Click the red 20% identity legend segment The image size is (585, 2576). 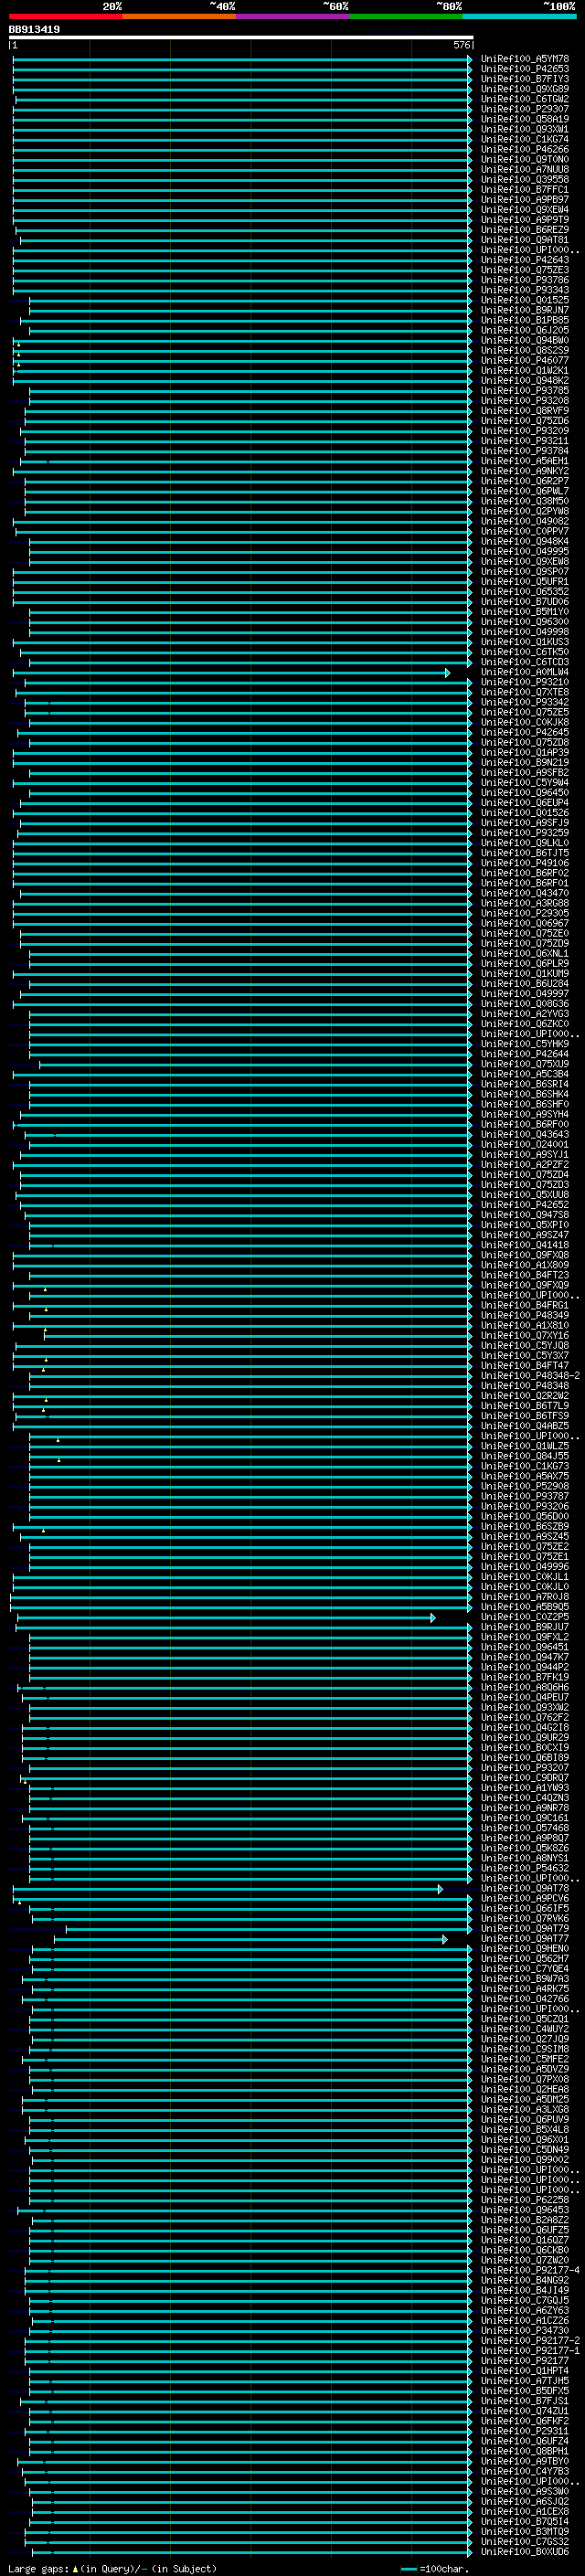click(x=65, y=16)
